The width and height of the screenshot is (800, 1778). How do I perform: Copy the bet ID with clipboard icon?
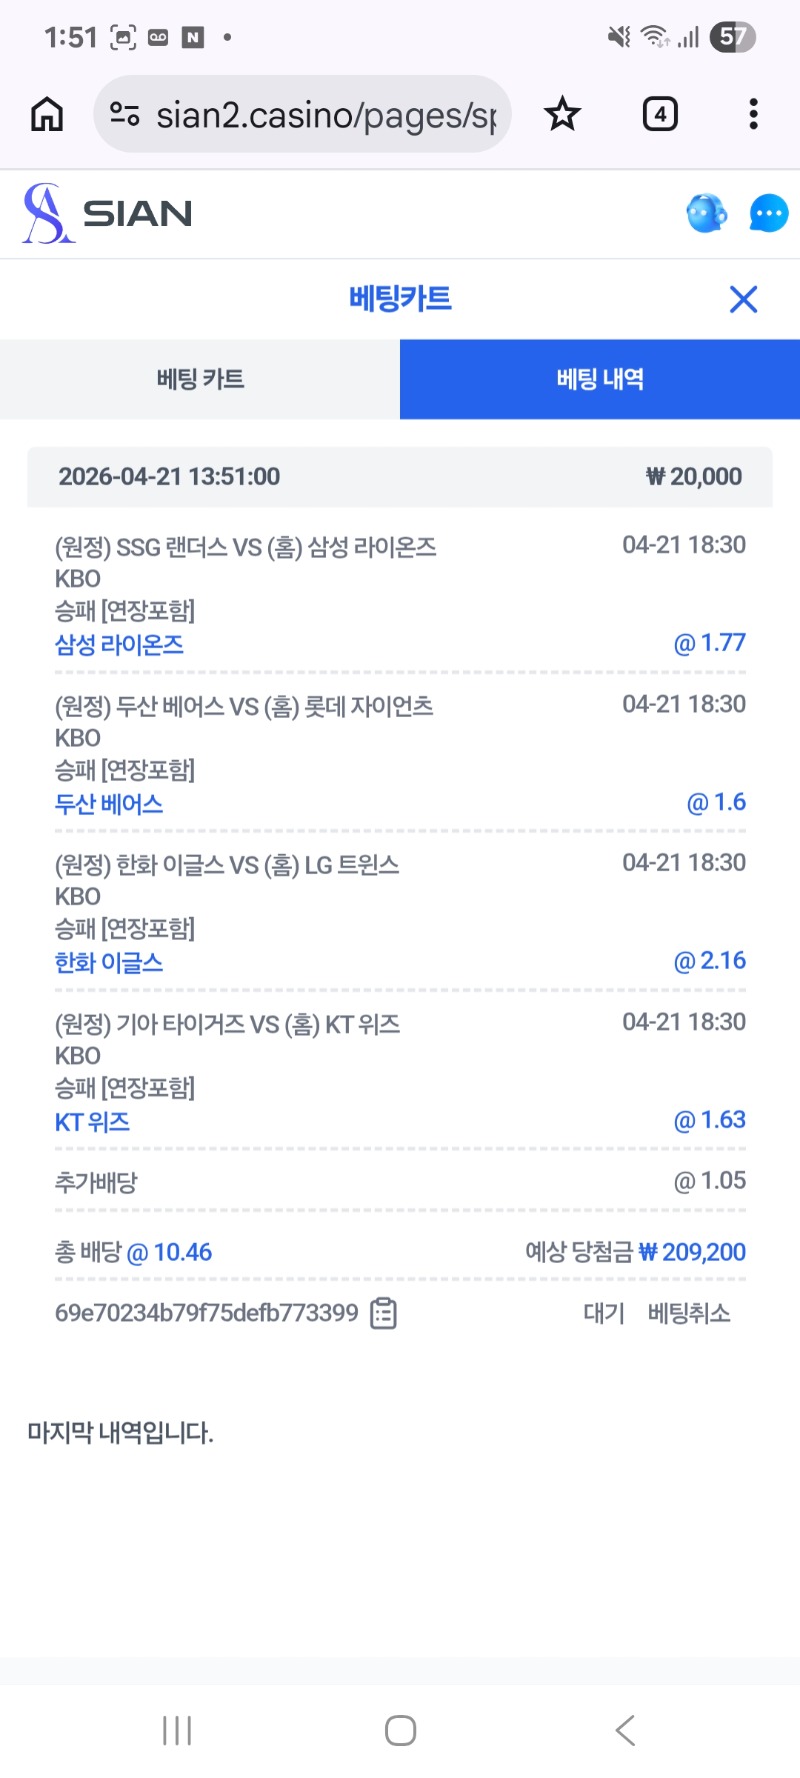tap(384, 1313)
